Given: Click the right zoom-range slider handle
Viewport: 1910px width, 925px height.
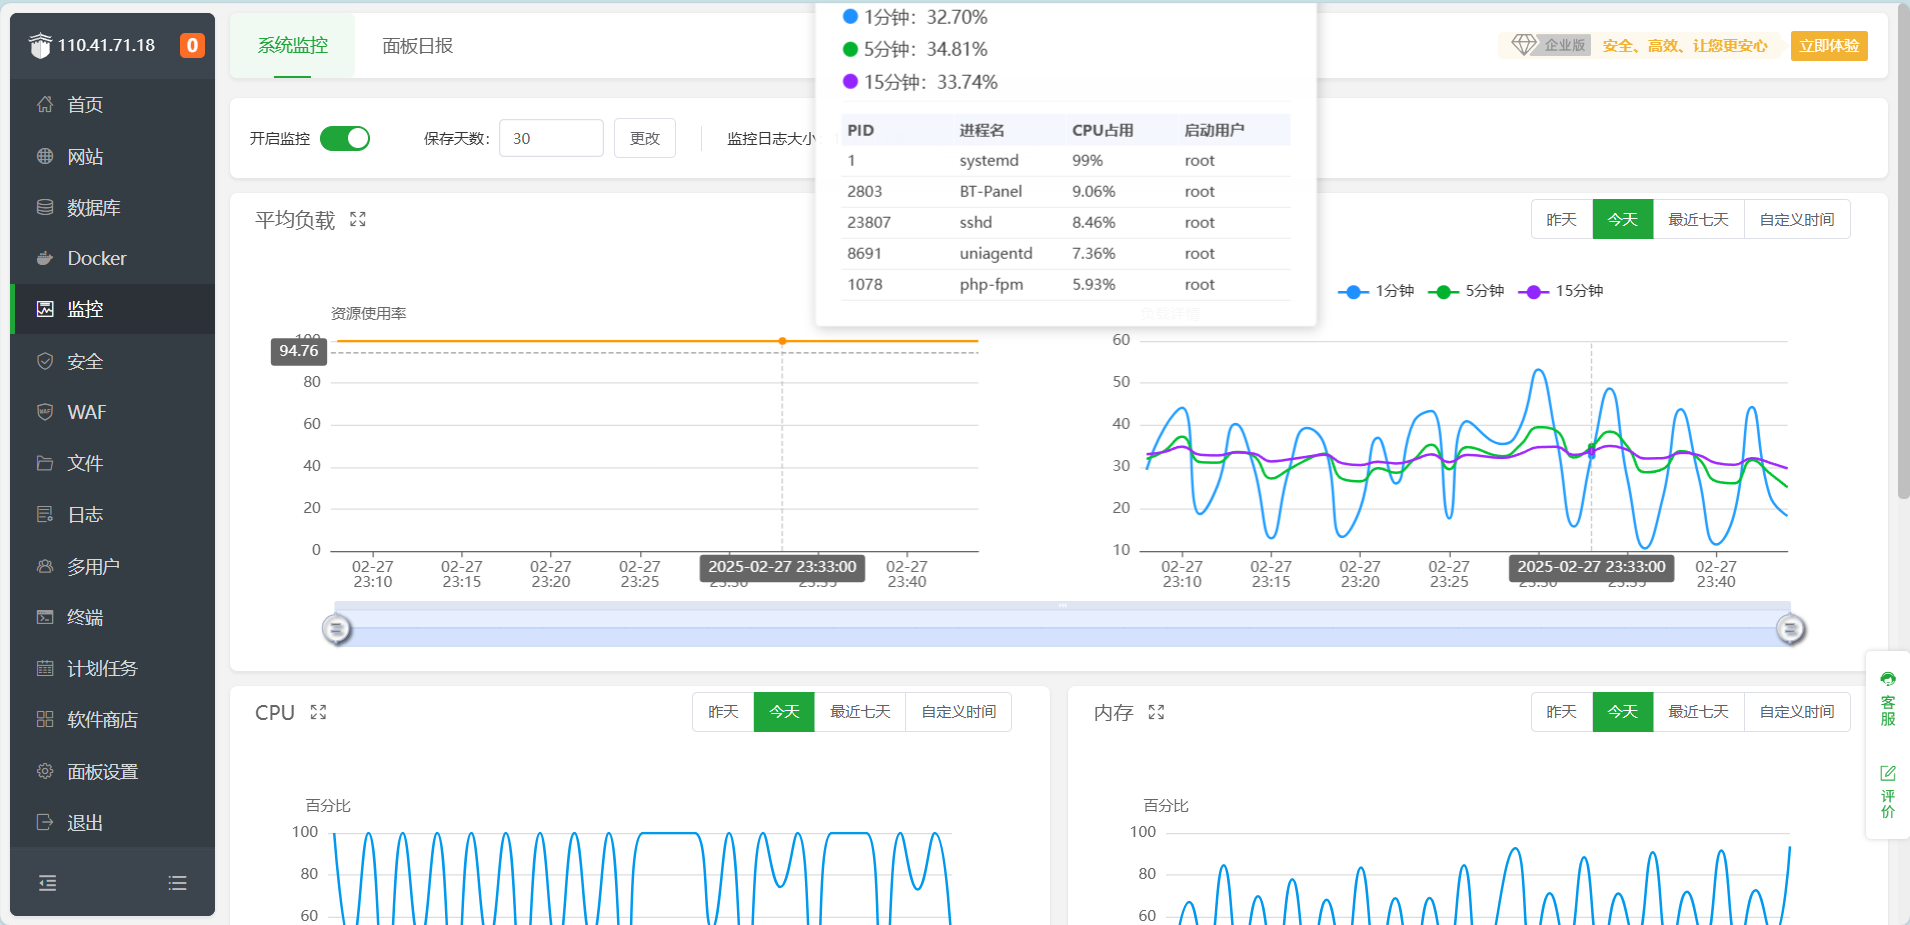Looking at the screenshot, I should 1790,629.
